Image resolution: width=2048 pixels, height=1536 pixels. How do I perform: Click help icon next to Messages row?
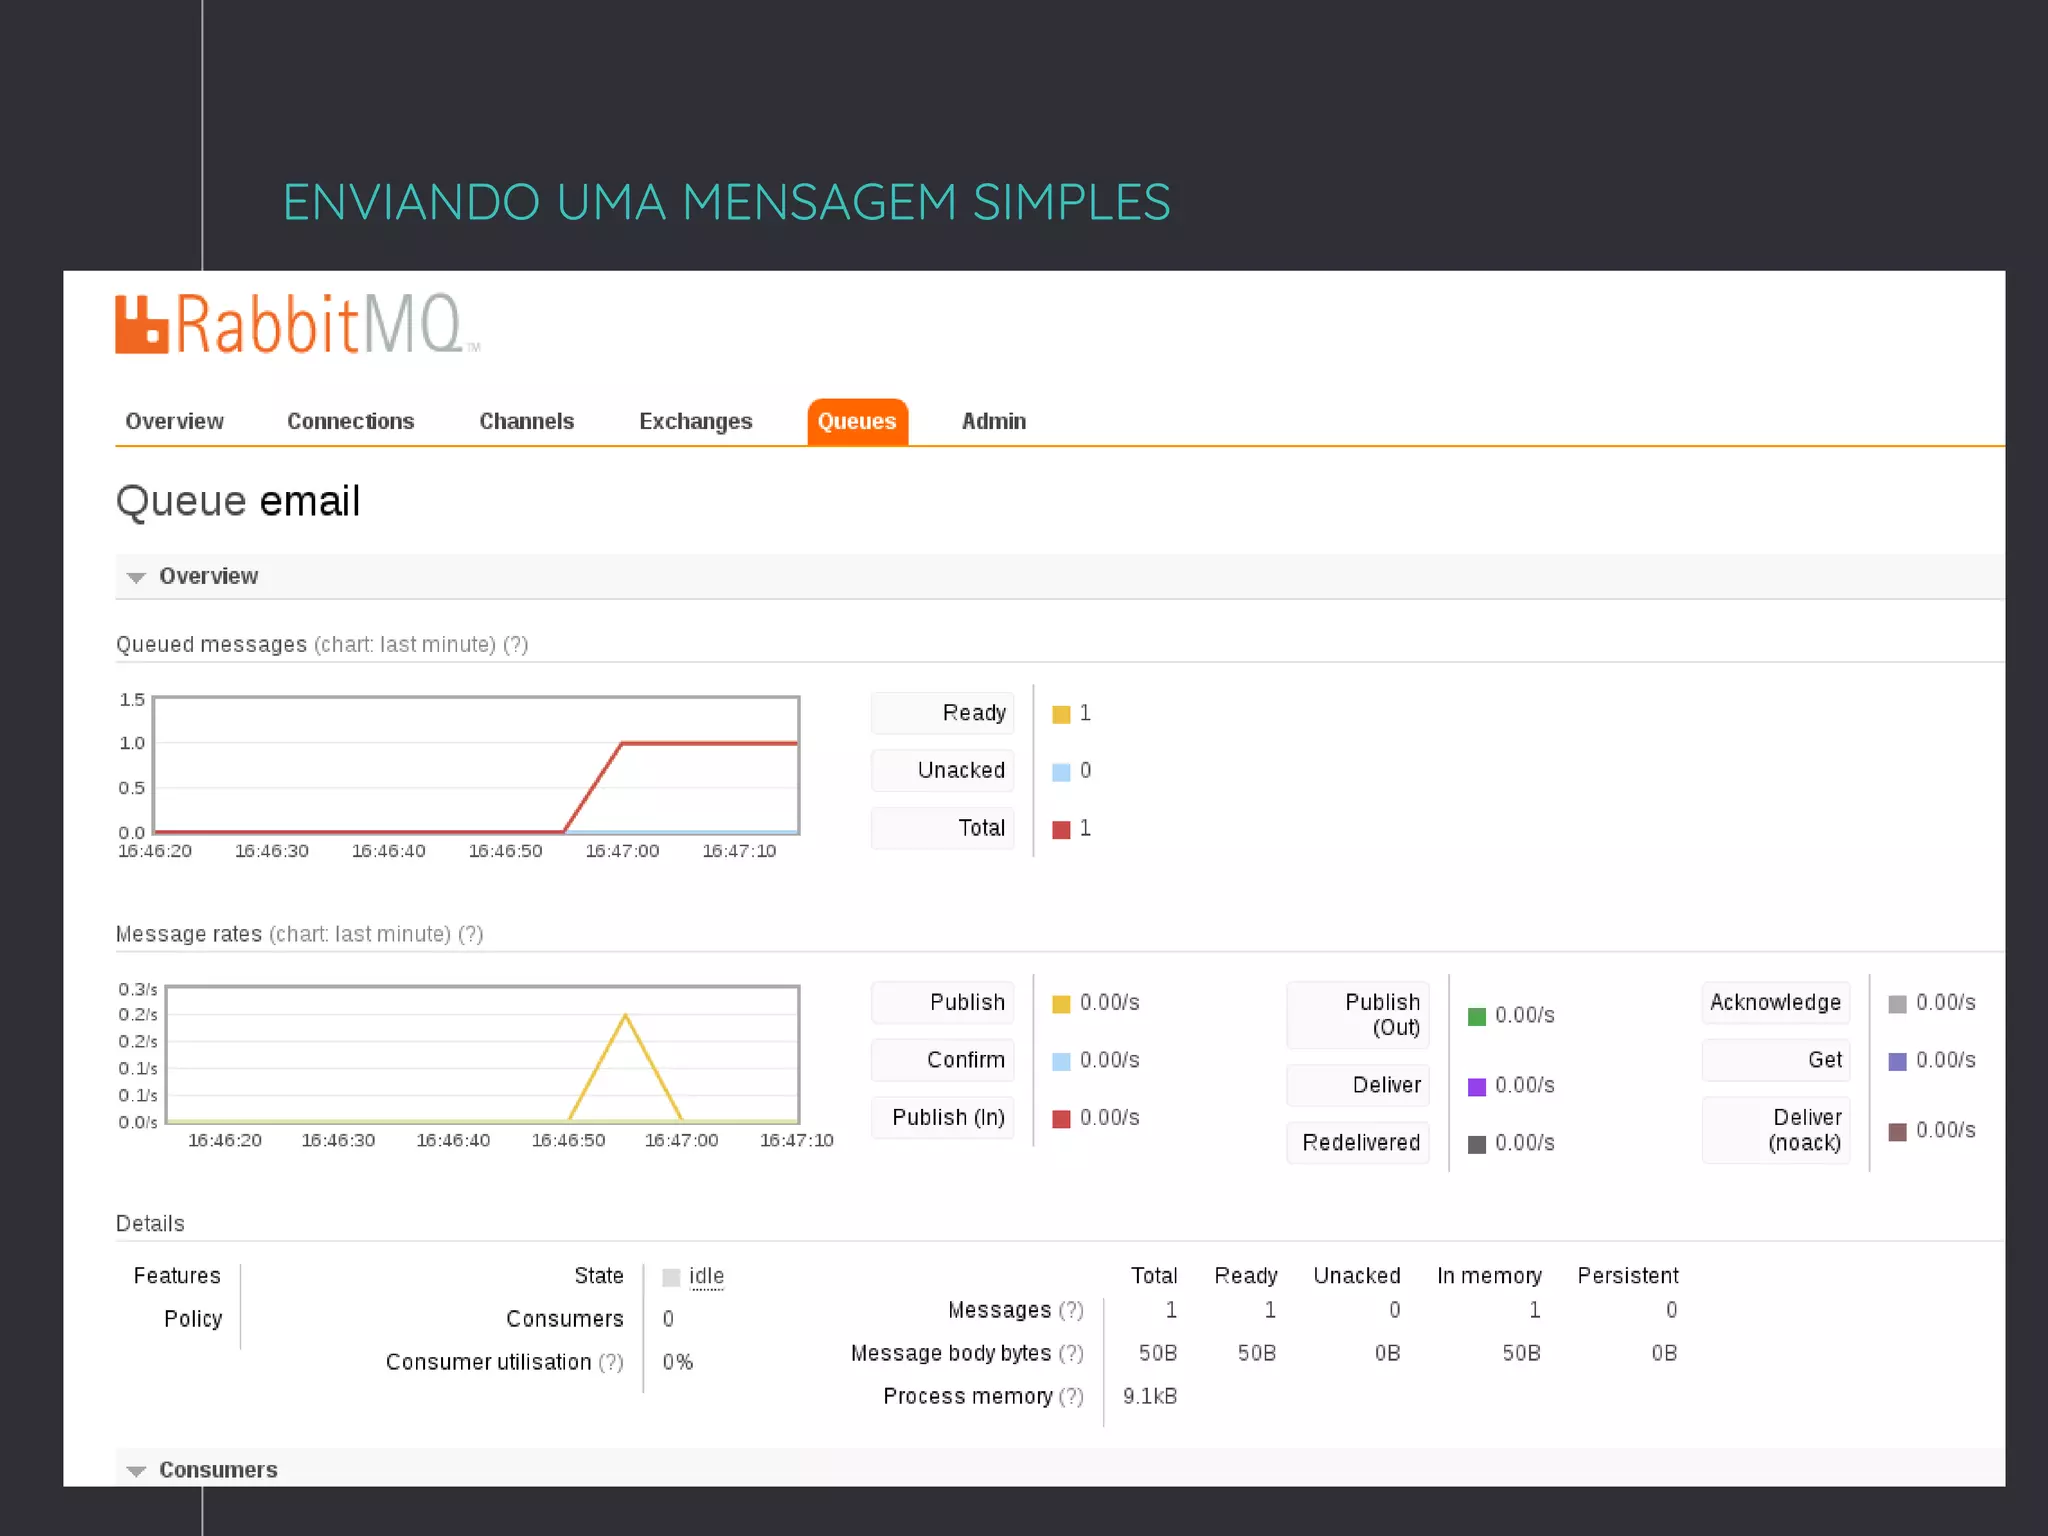coord(1071,1311)
